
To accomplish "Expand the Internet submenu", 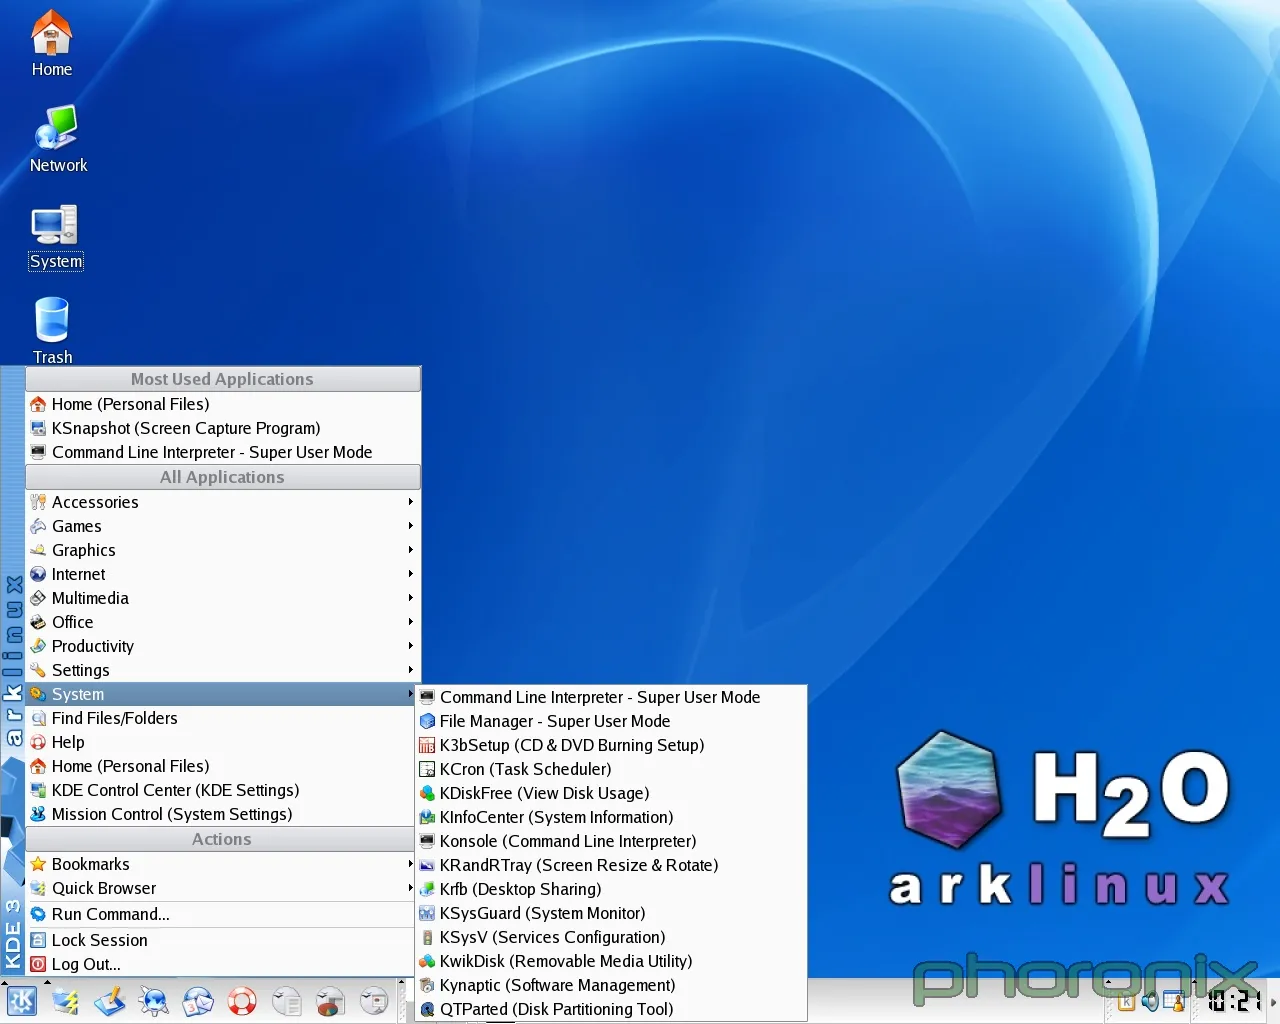I will pos(223,574).
